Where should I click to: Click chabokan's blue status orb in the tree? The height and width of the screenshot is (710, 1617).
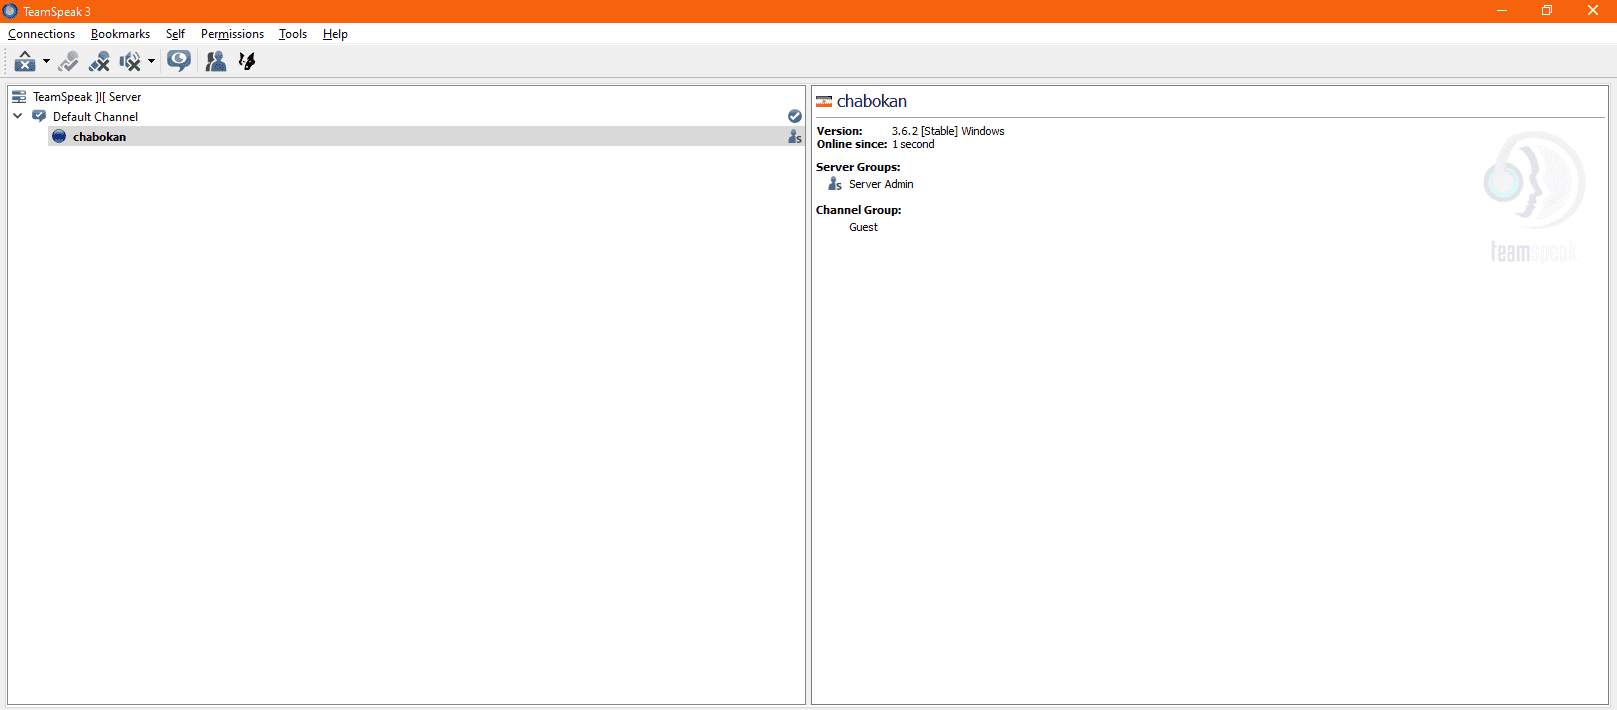point(59,137)
